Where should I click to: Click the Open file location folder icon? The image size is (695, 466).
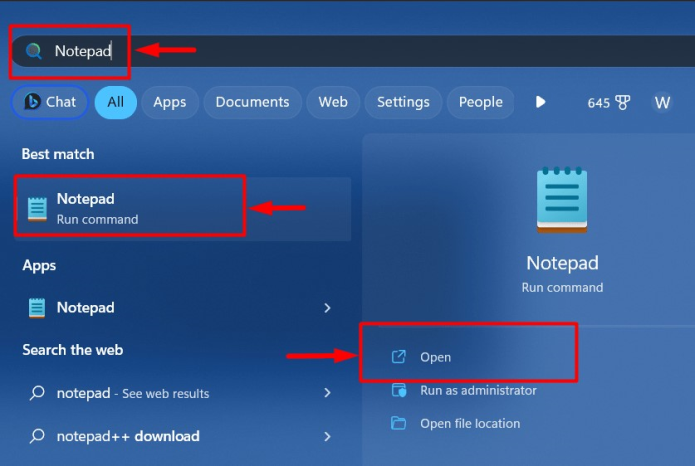(x=398, y=423)
